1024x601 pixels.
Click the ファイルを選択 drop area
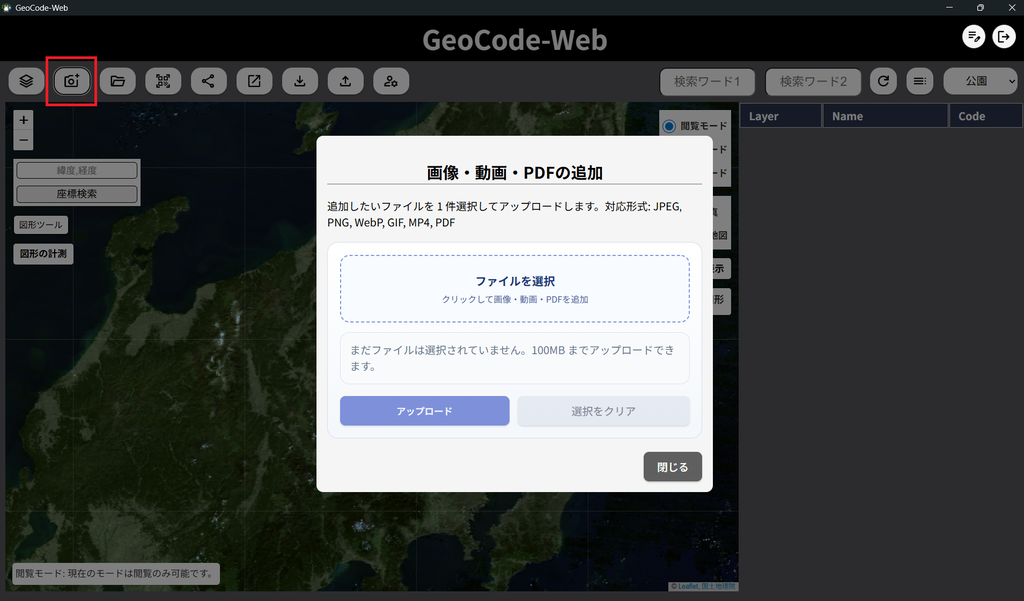(x=515, y=289)
